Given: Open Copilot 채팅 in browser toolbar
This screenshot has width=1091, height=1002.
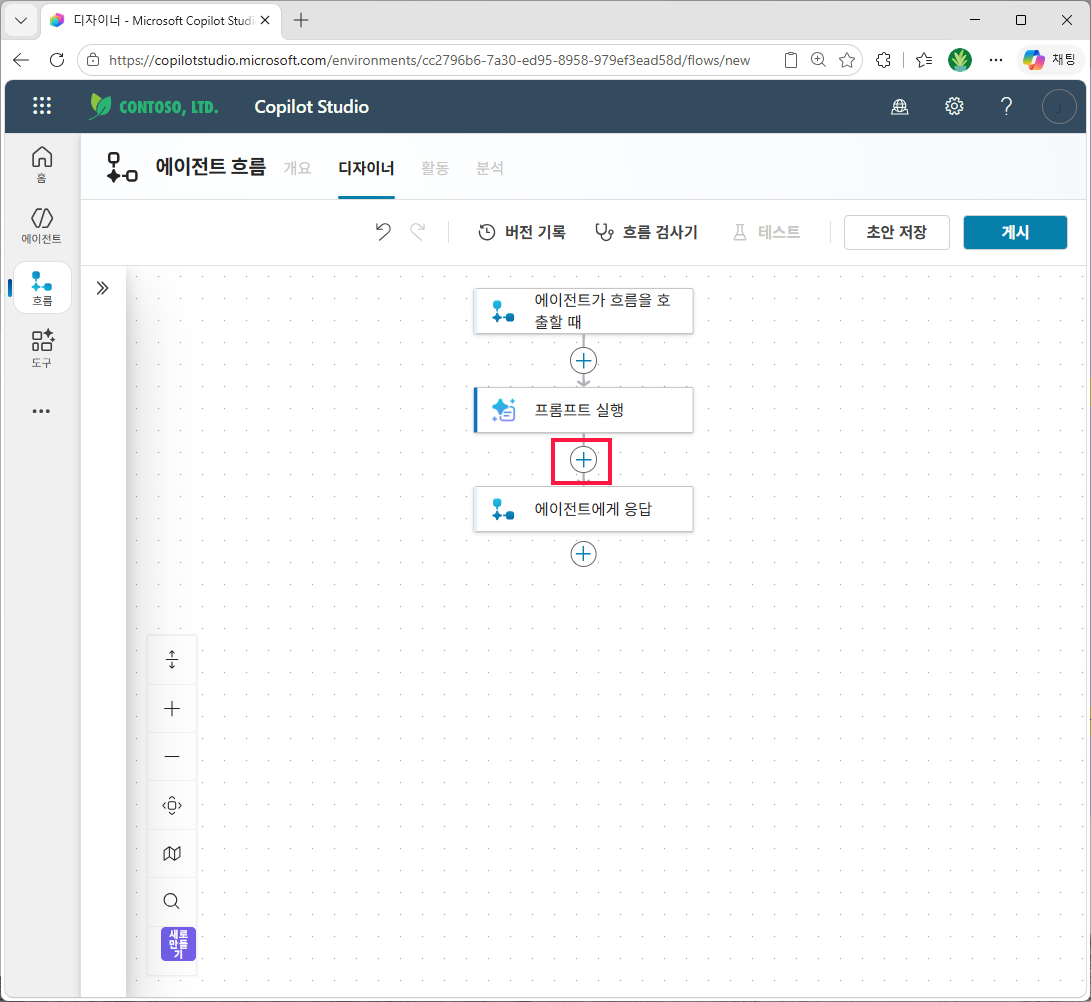Looking at the screenshot, I should 1049,61.
